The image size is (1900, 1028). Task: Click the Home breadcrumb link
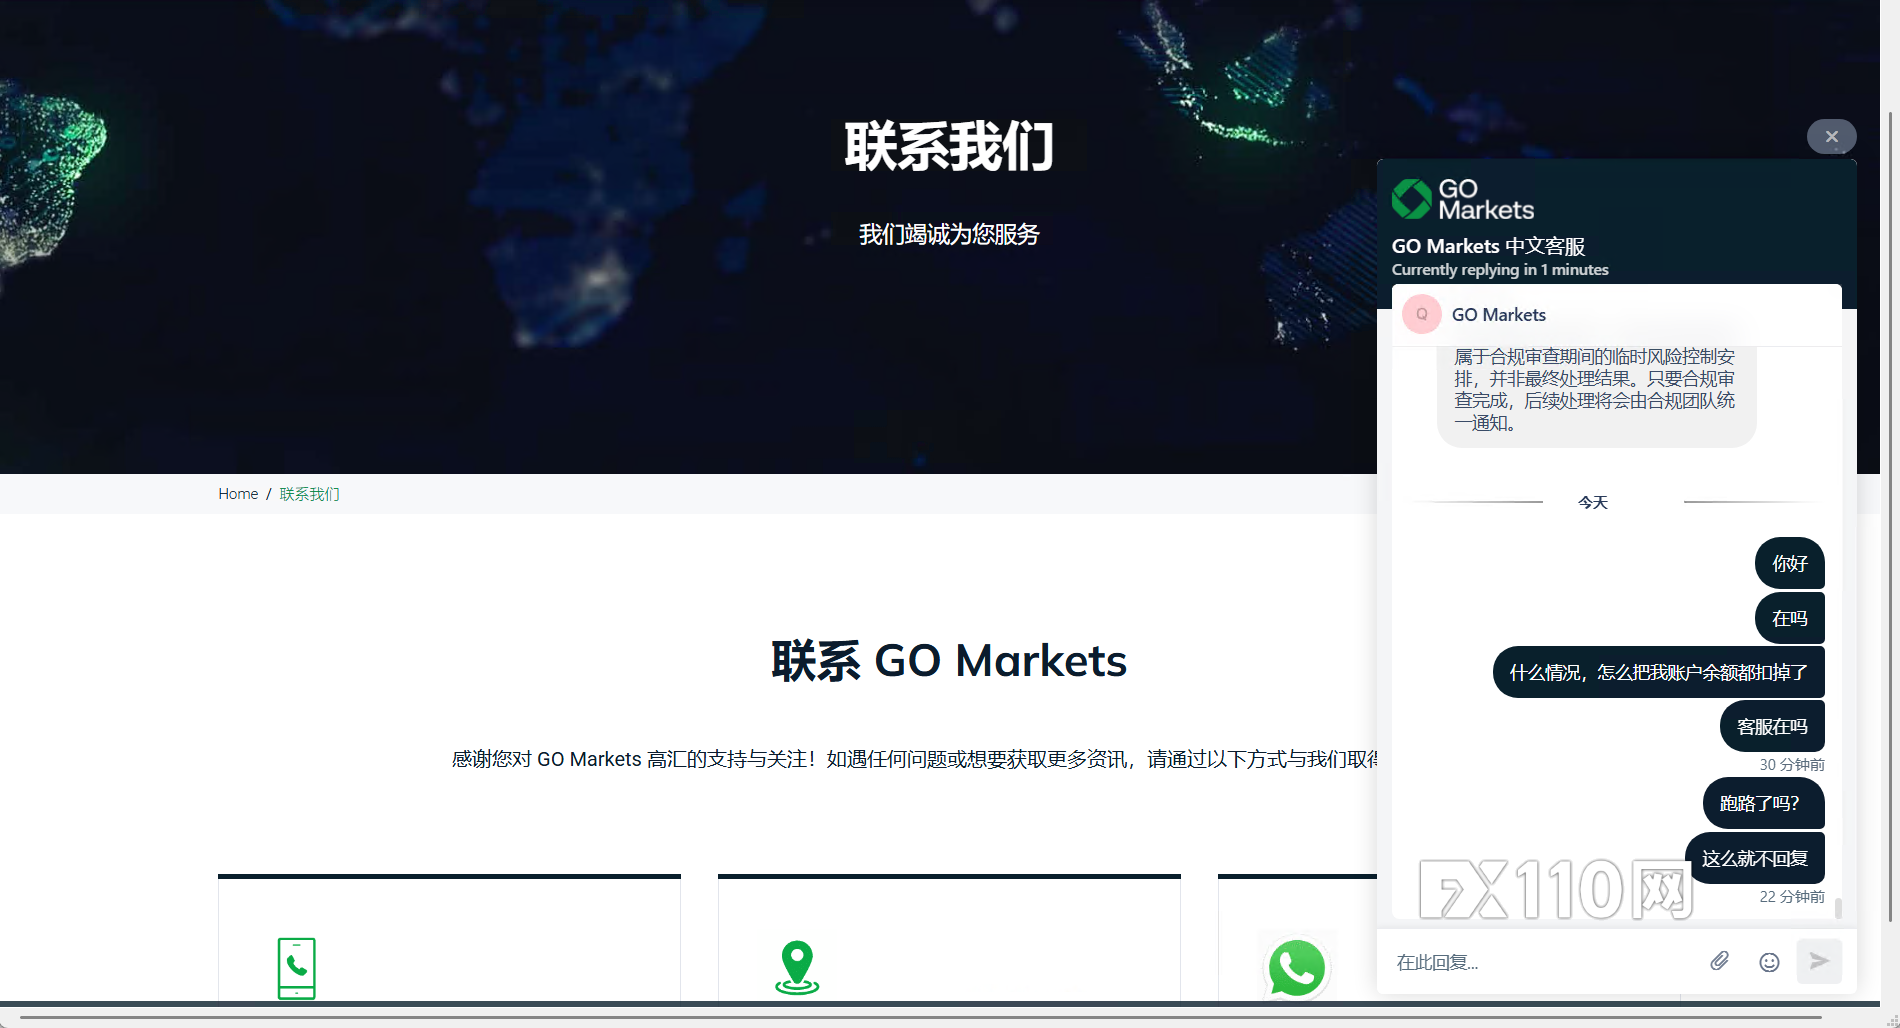point(238,494)
